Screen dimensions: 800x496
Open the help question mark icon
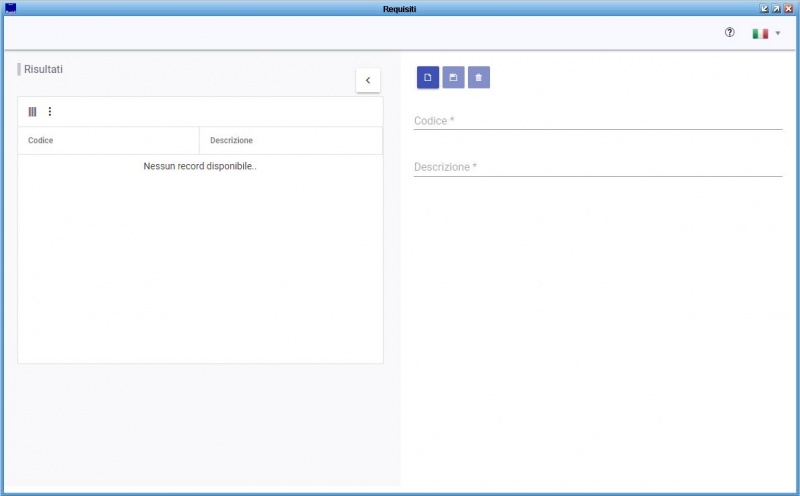(730, 33)
